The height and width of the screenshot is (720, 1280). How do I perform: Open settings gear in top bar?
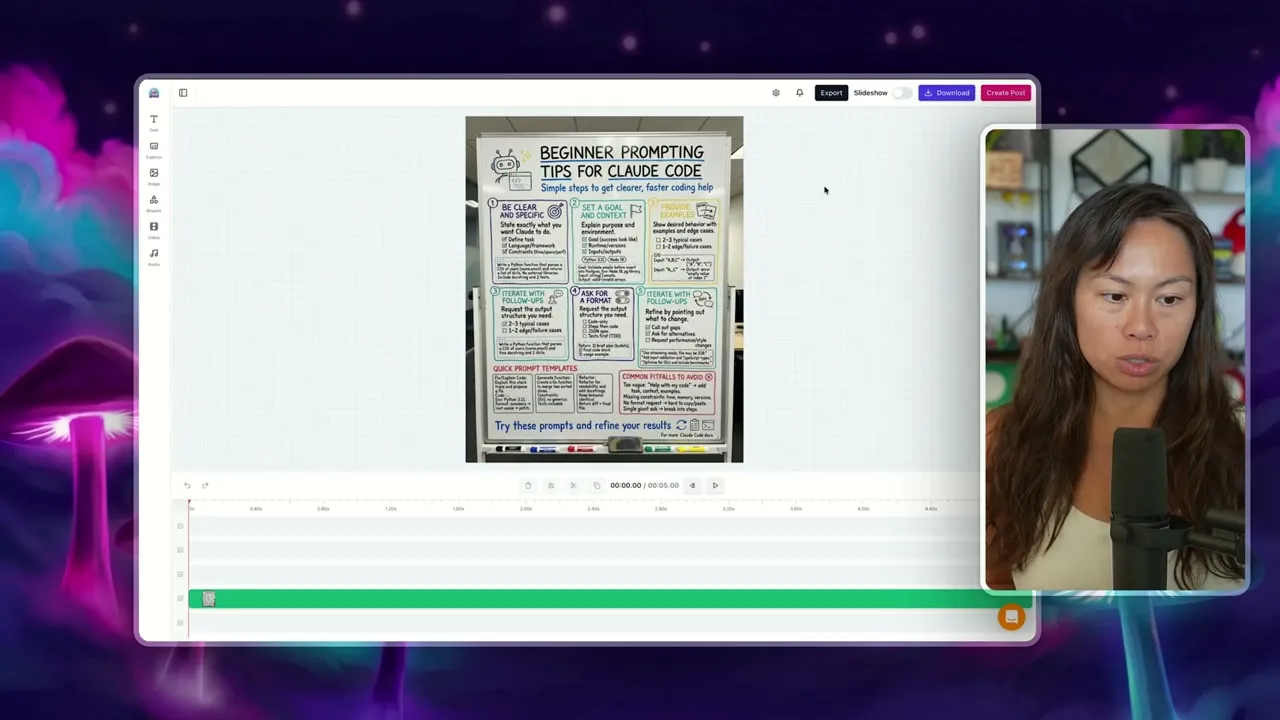pos(776,93)
